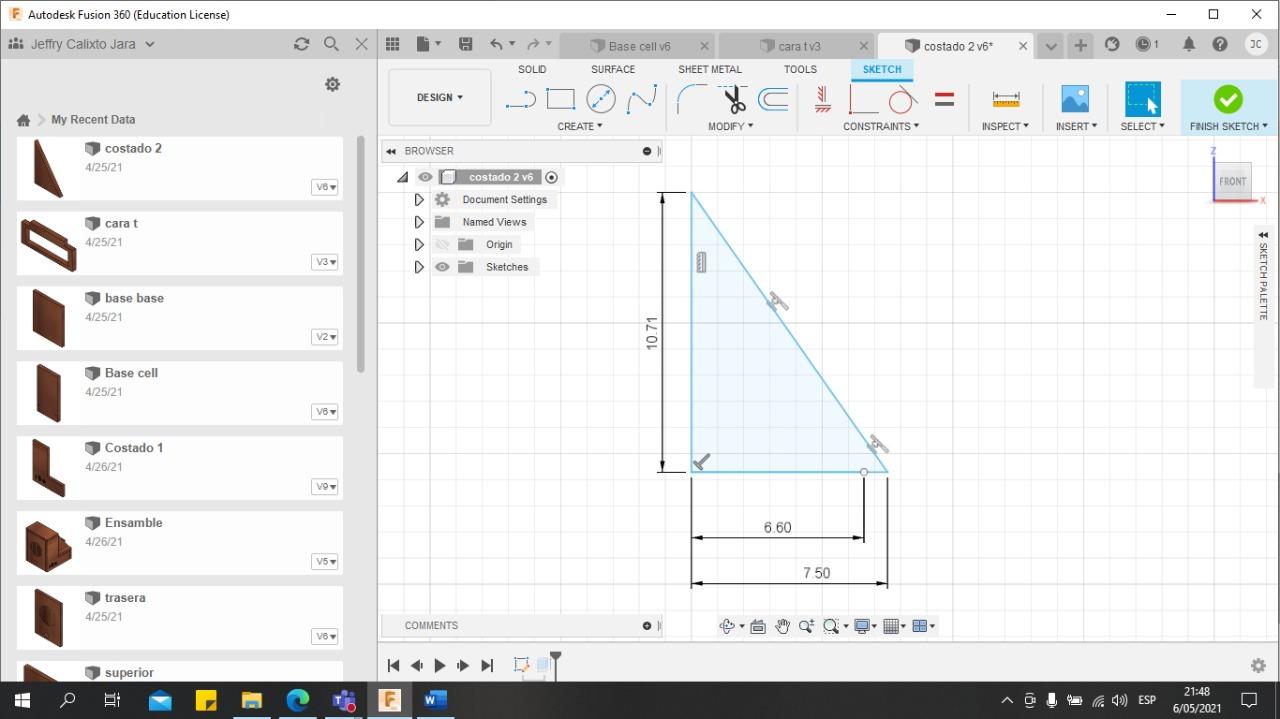Select the Line sketch tool
Viewport: 1280px width, 719px height.
[520, 99]
